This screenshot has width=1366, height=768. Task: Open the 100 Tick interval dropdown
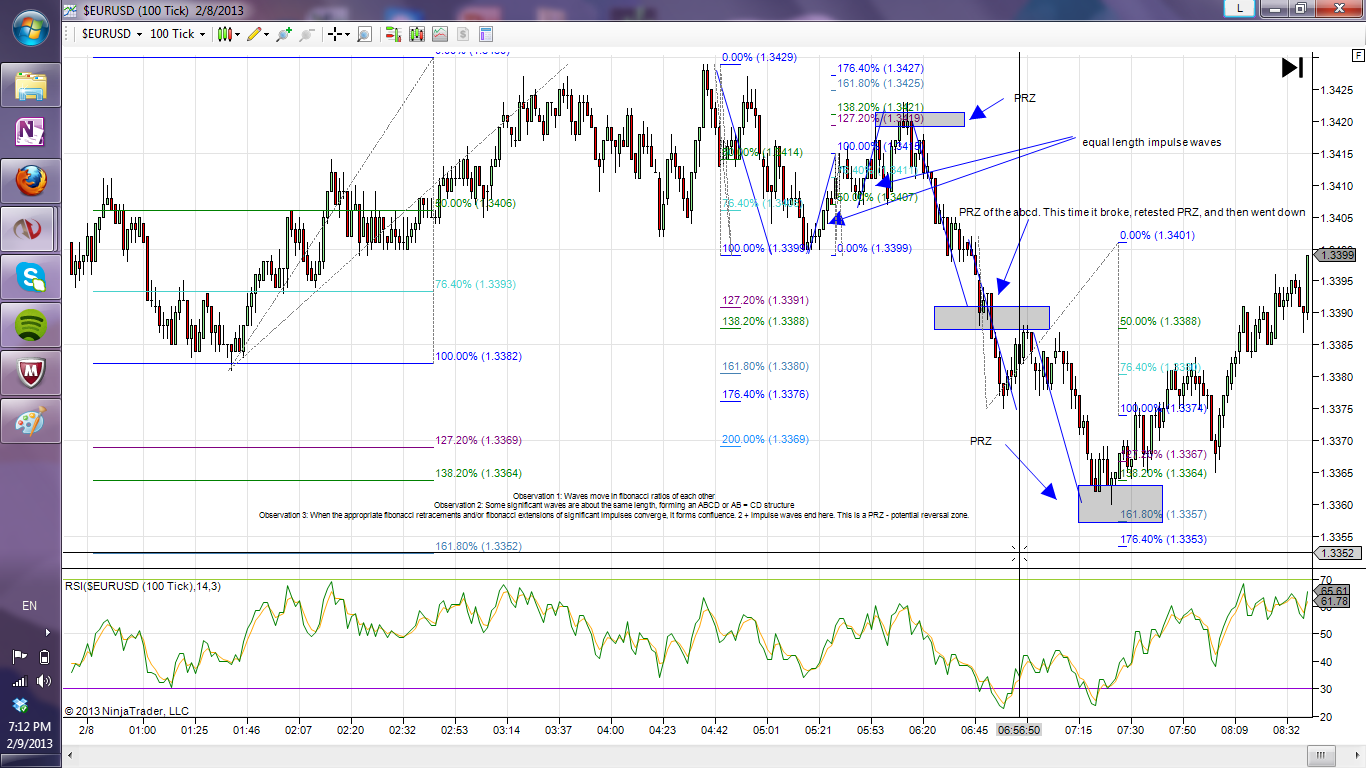pyautogui.click(x=177, y=34)
